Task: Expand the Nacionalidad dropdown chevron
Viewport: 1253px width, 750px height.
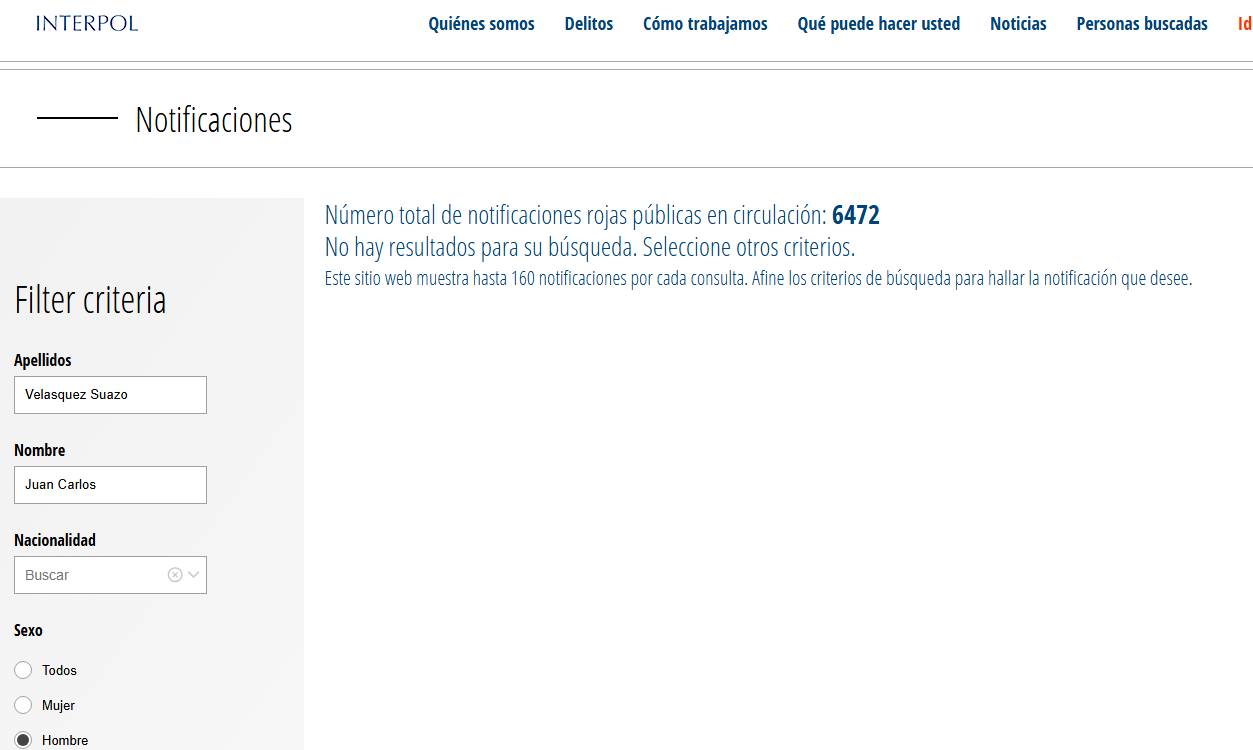Action: [194, 575]
